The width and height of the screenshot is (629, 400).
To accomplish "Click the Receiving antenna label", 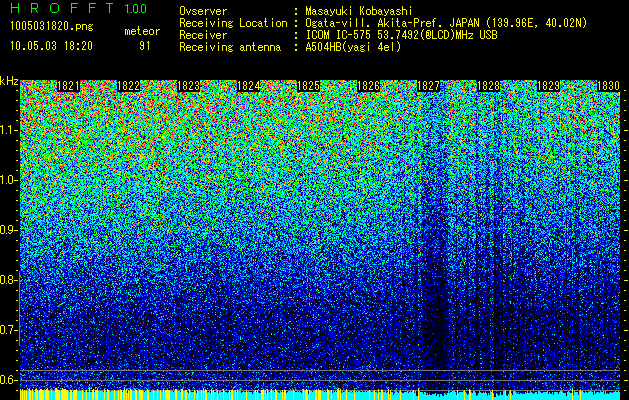I will pos(230,47).
